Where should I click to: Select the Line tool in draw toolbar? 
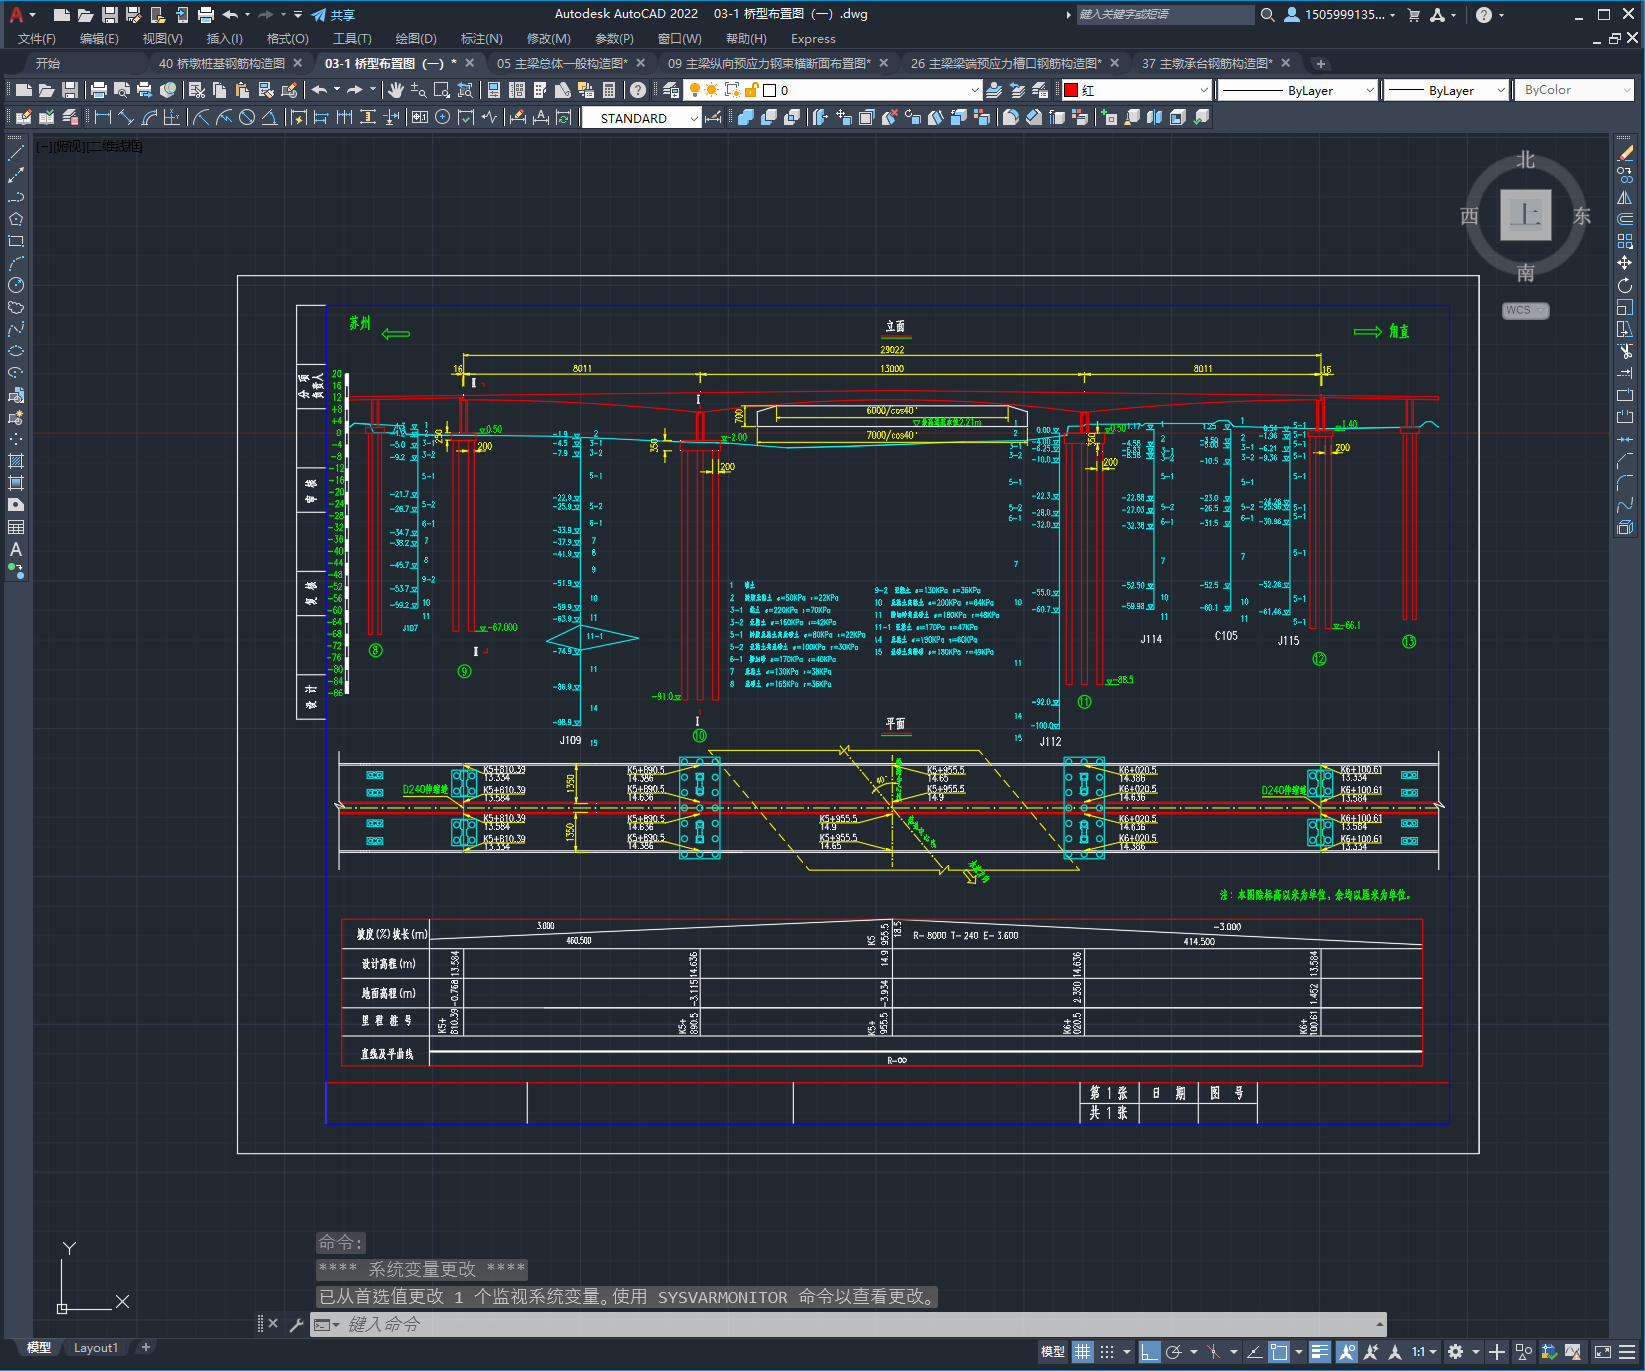[16, 153]
